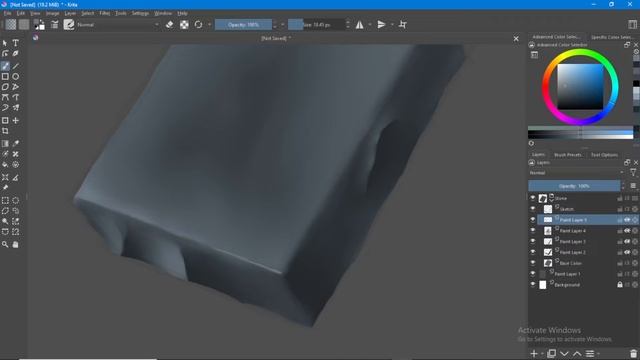Open the Settings menu
This screenshot has width=640, height=360.
pos(140,13)
